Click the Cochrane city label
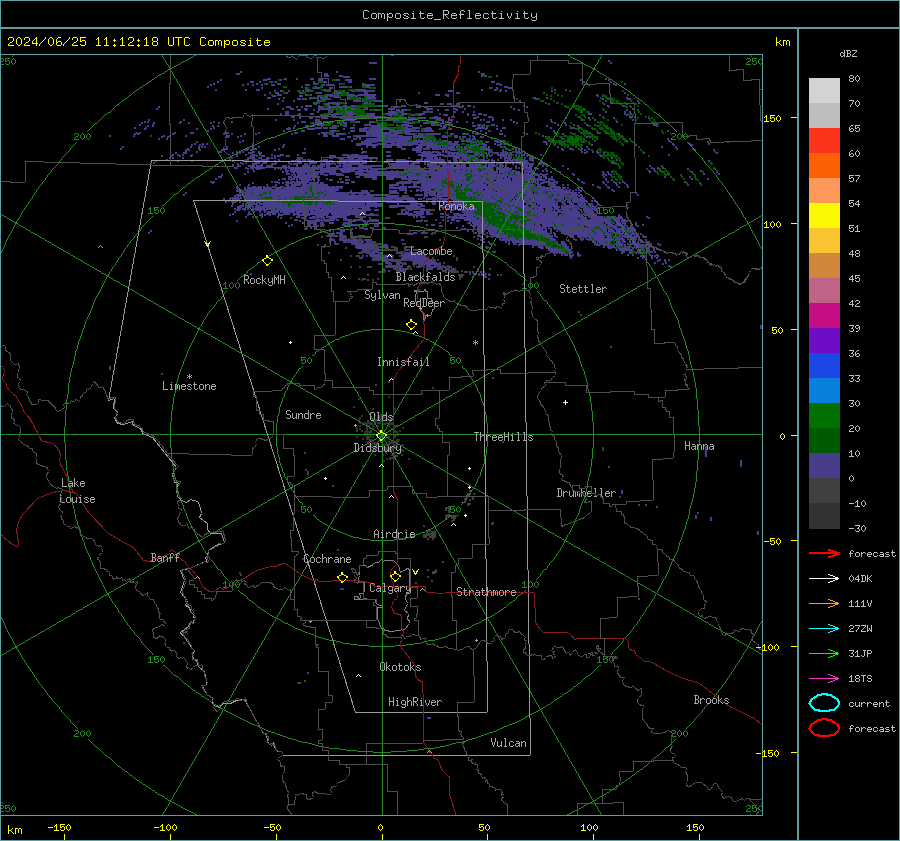 click(x=327, y=559)
